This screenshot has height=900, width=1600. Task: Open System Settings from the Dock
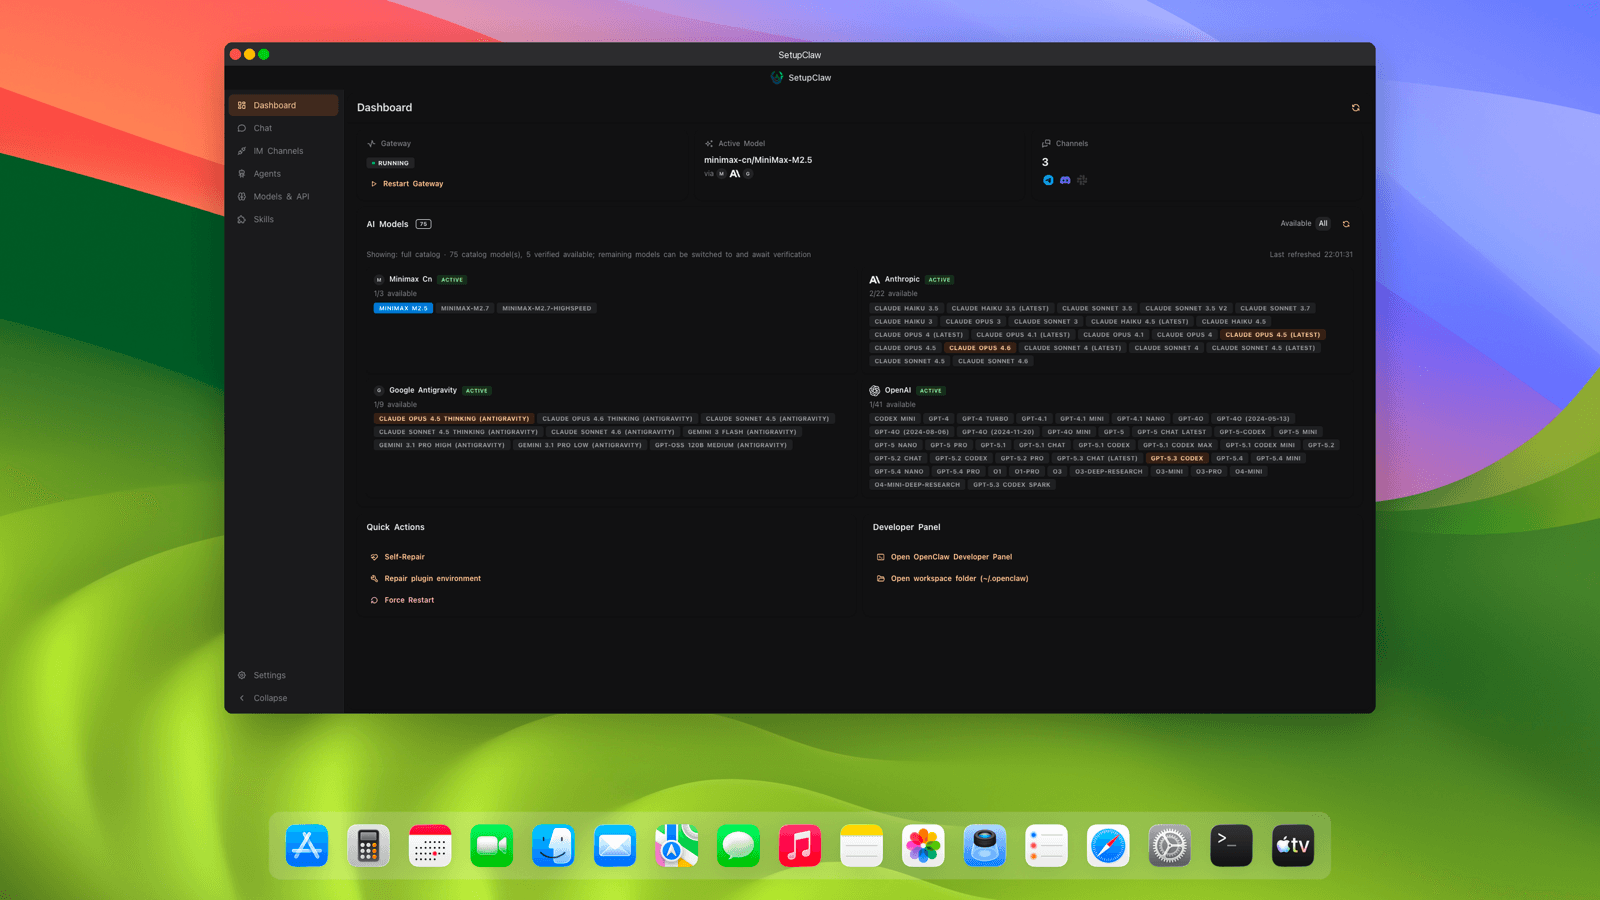1170,846
